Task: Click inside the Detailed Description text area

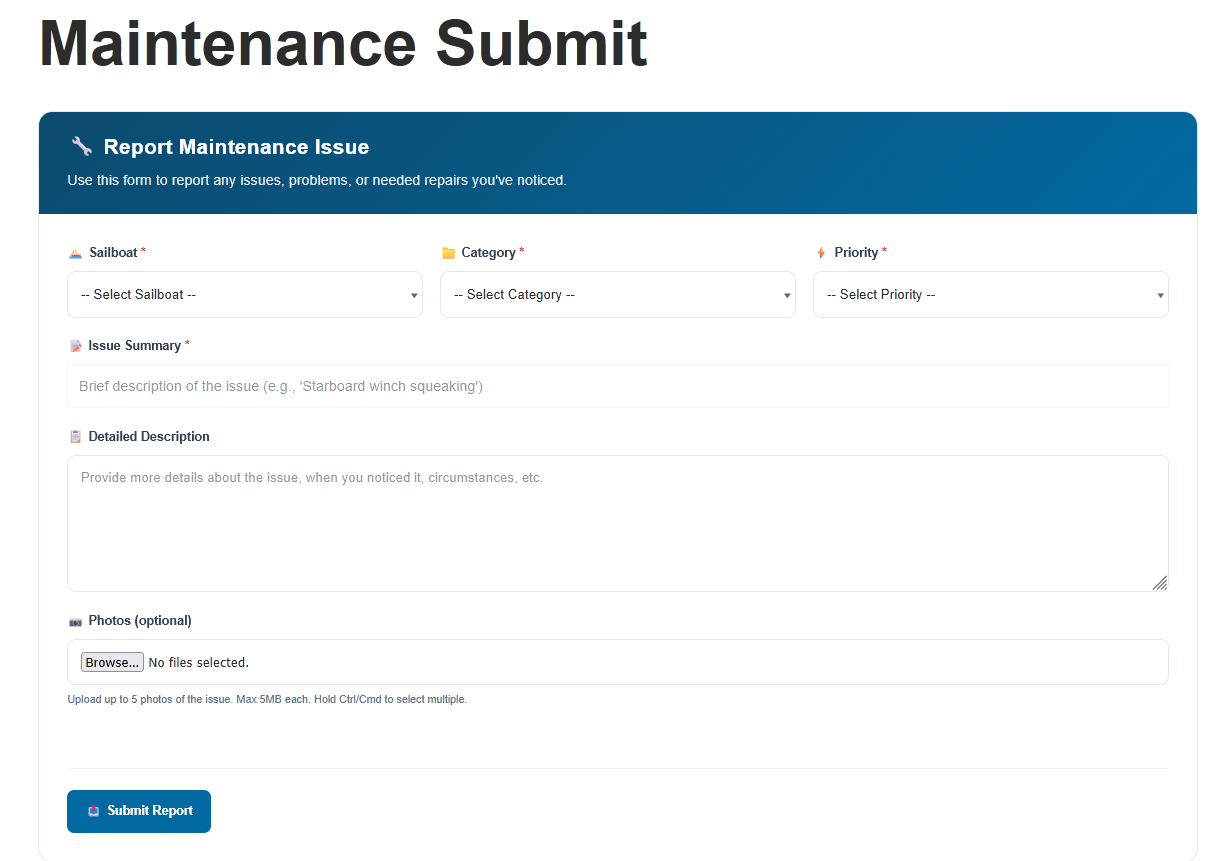Action: coord(617,523)
